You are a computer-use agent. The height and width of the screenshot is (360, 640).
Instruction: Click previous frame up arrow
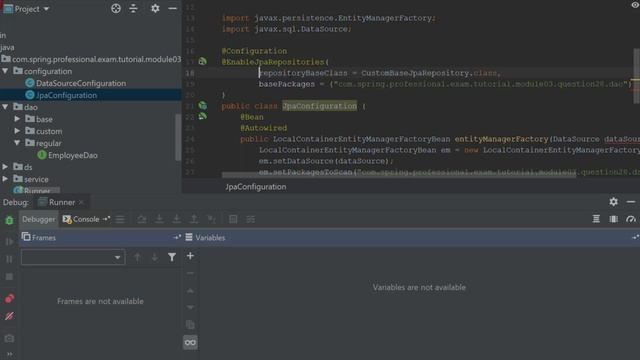click(138, 257)
